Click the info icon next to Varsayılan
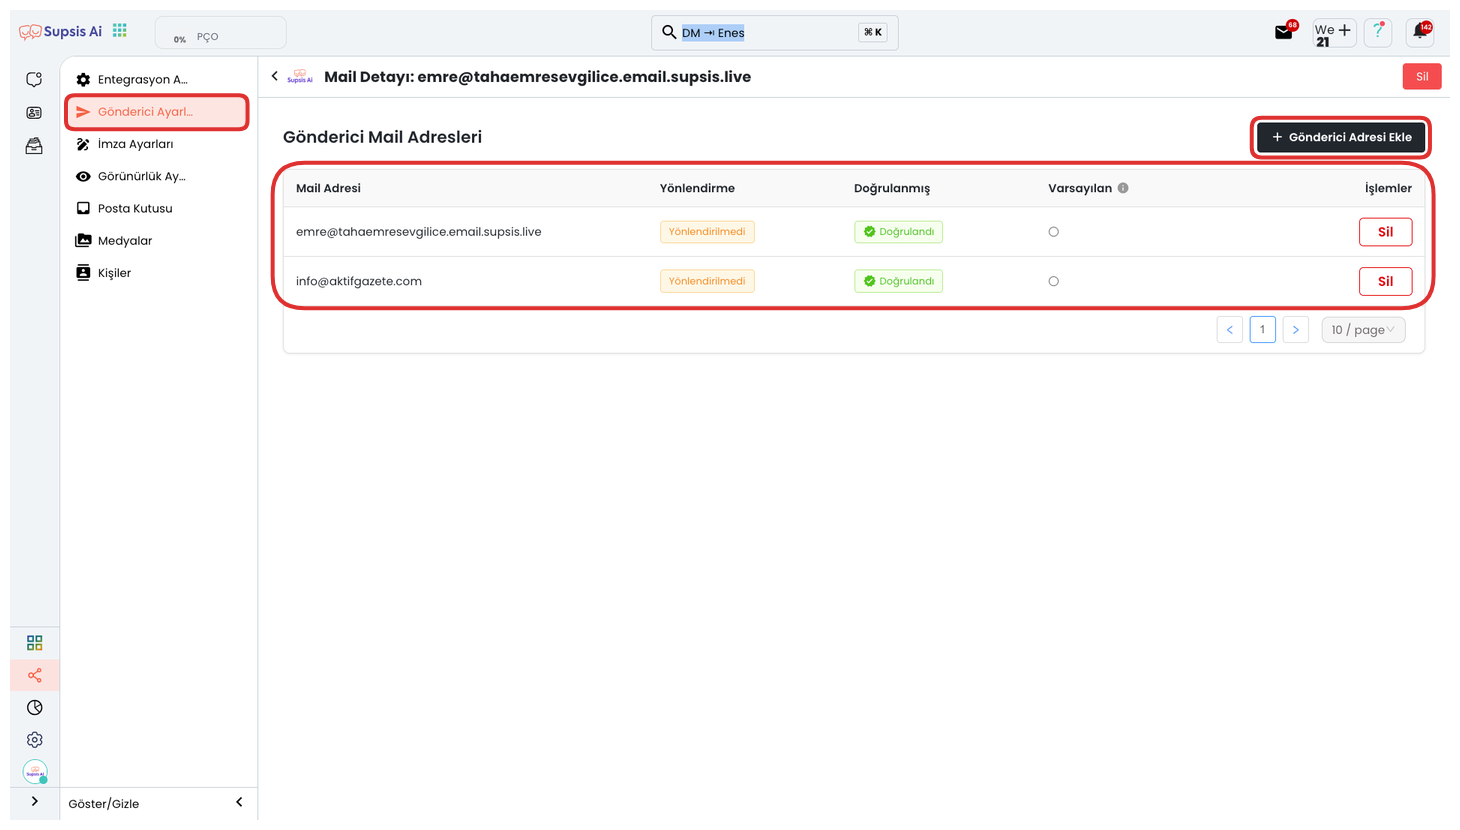1460x830 pixels. (x=1123, y=188)
